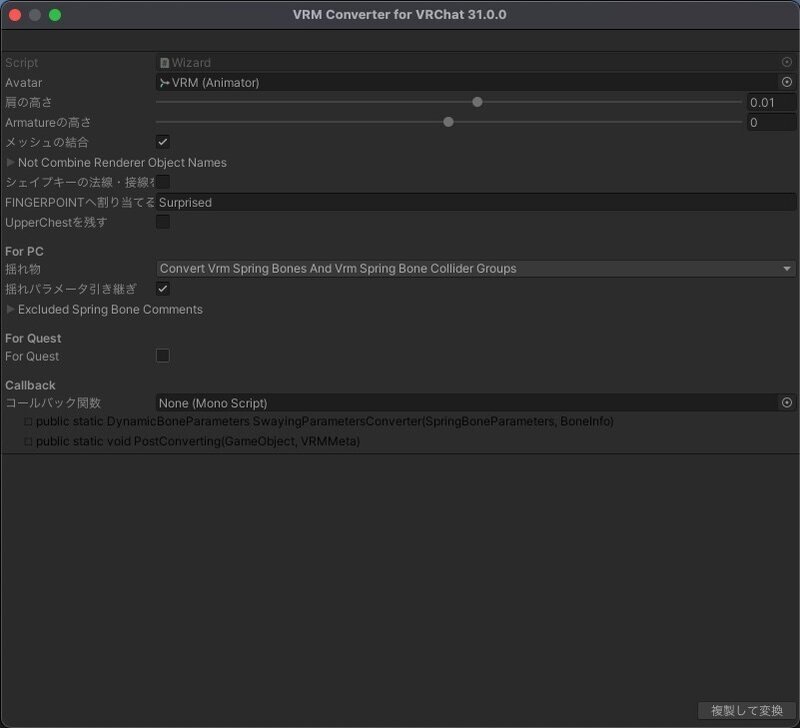This screenshot has width=800, height=728.
Task: Toggle メッシュの結合 checkbox
Action: point(163,142)
